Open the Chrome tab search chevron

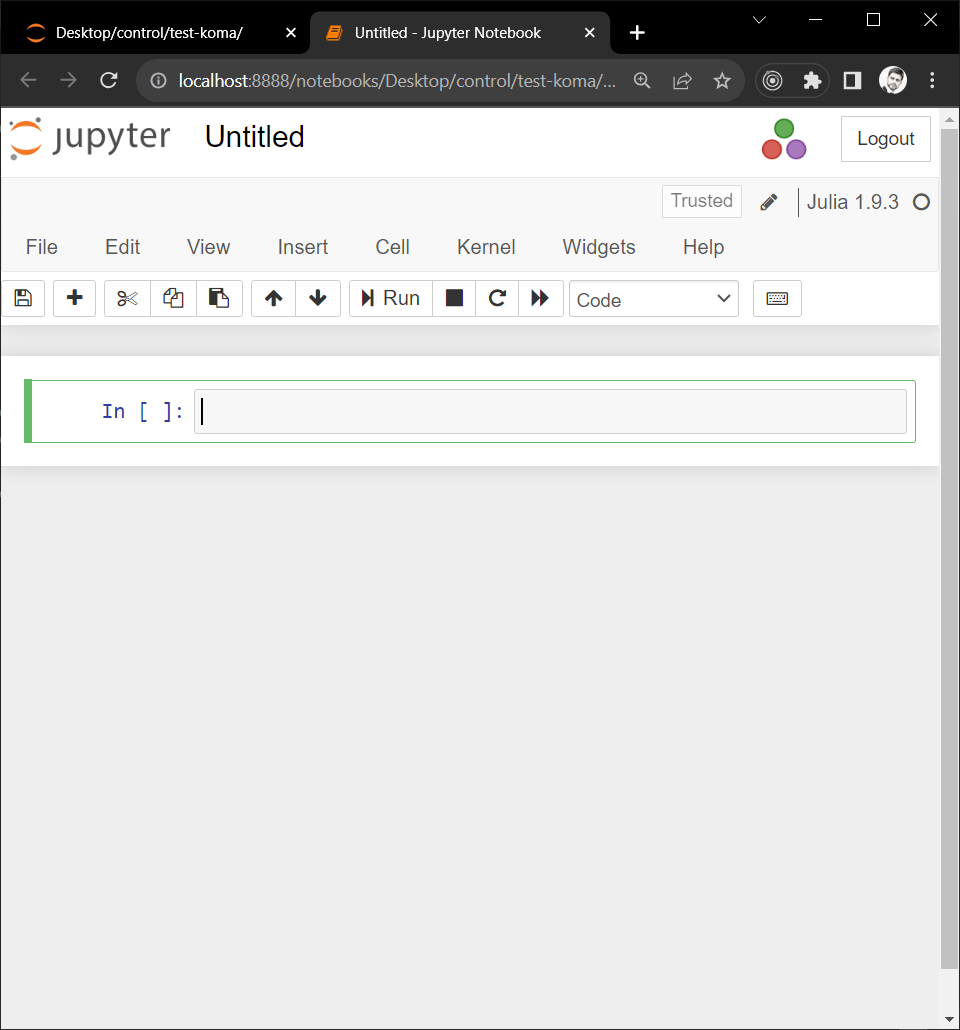pos(759,20)
